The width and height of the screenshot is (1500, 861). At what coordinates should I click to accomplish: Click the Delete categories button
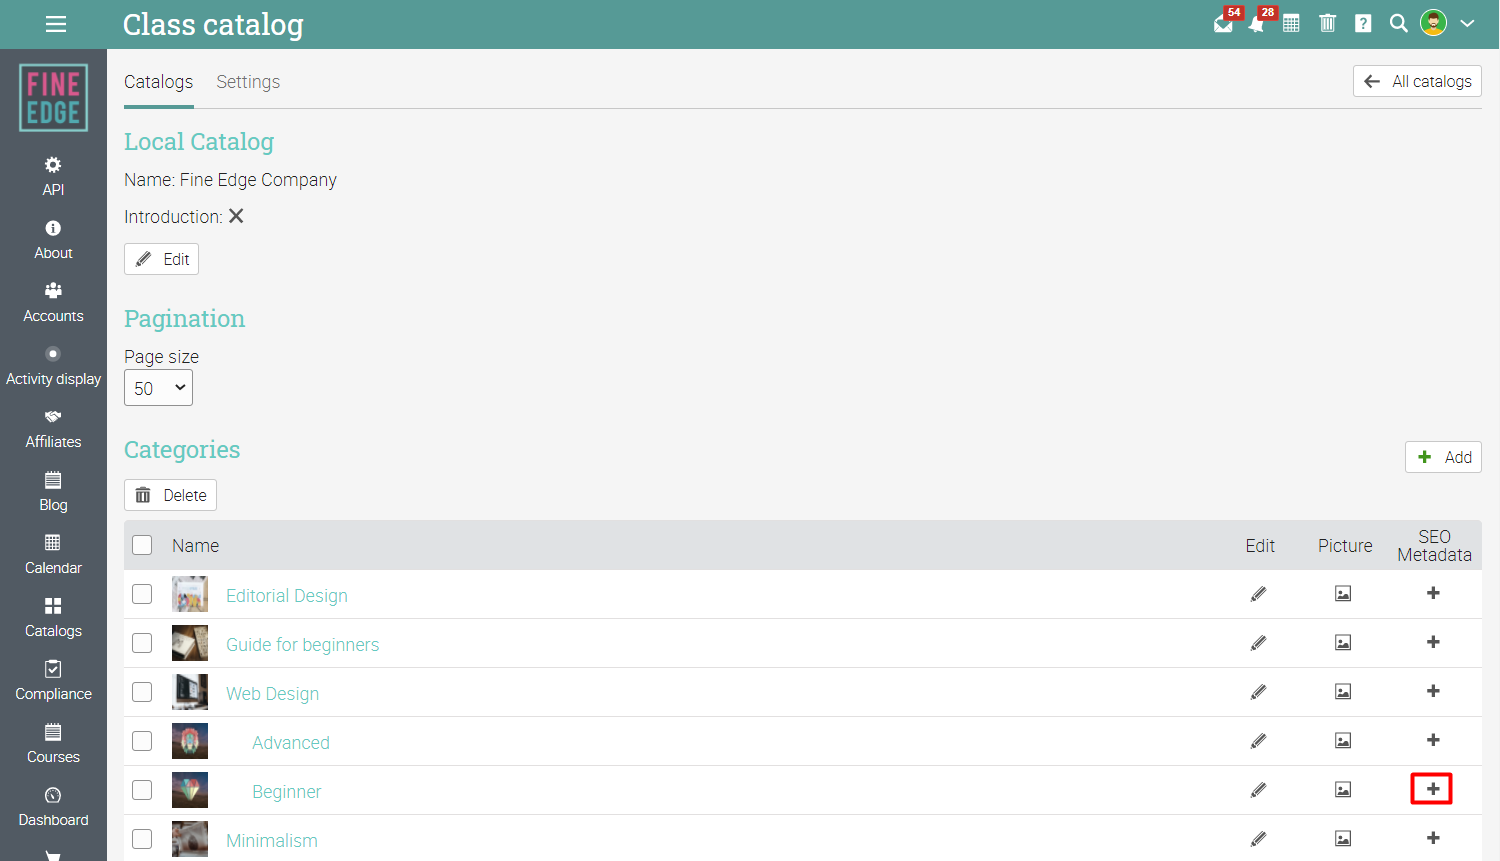170,495
